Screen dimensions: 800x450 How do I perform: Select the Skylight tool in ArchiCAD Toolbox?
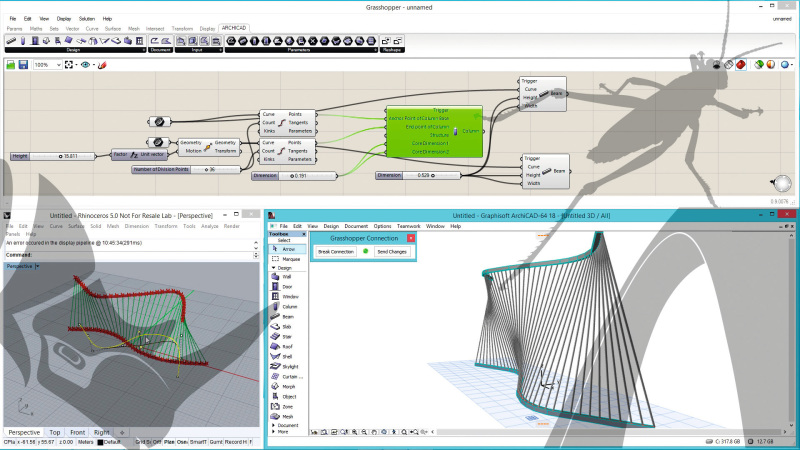(x=287, y=366)
